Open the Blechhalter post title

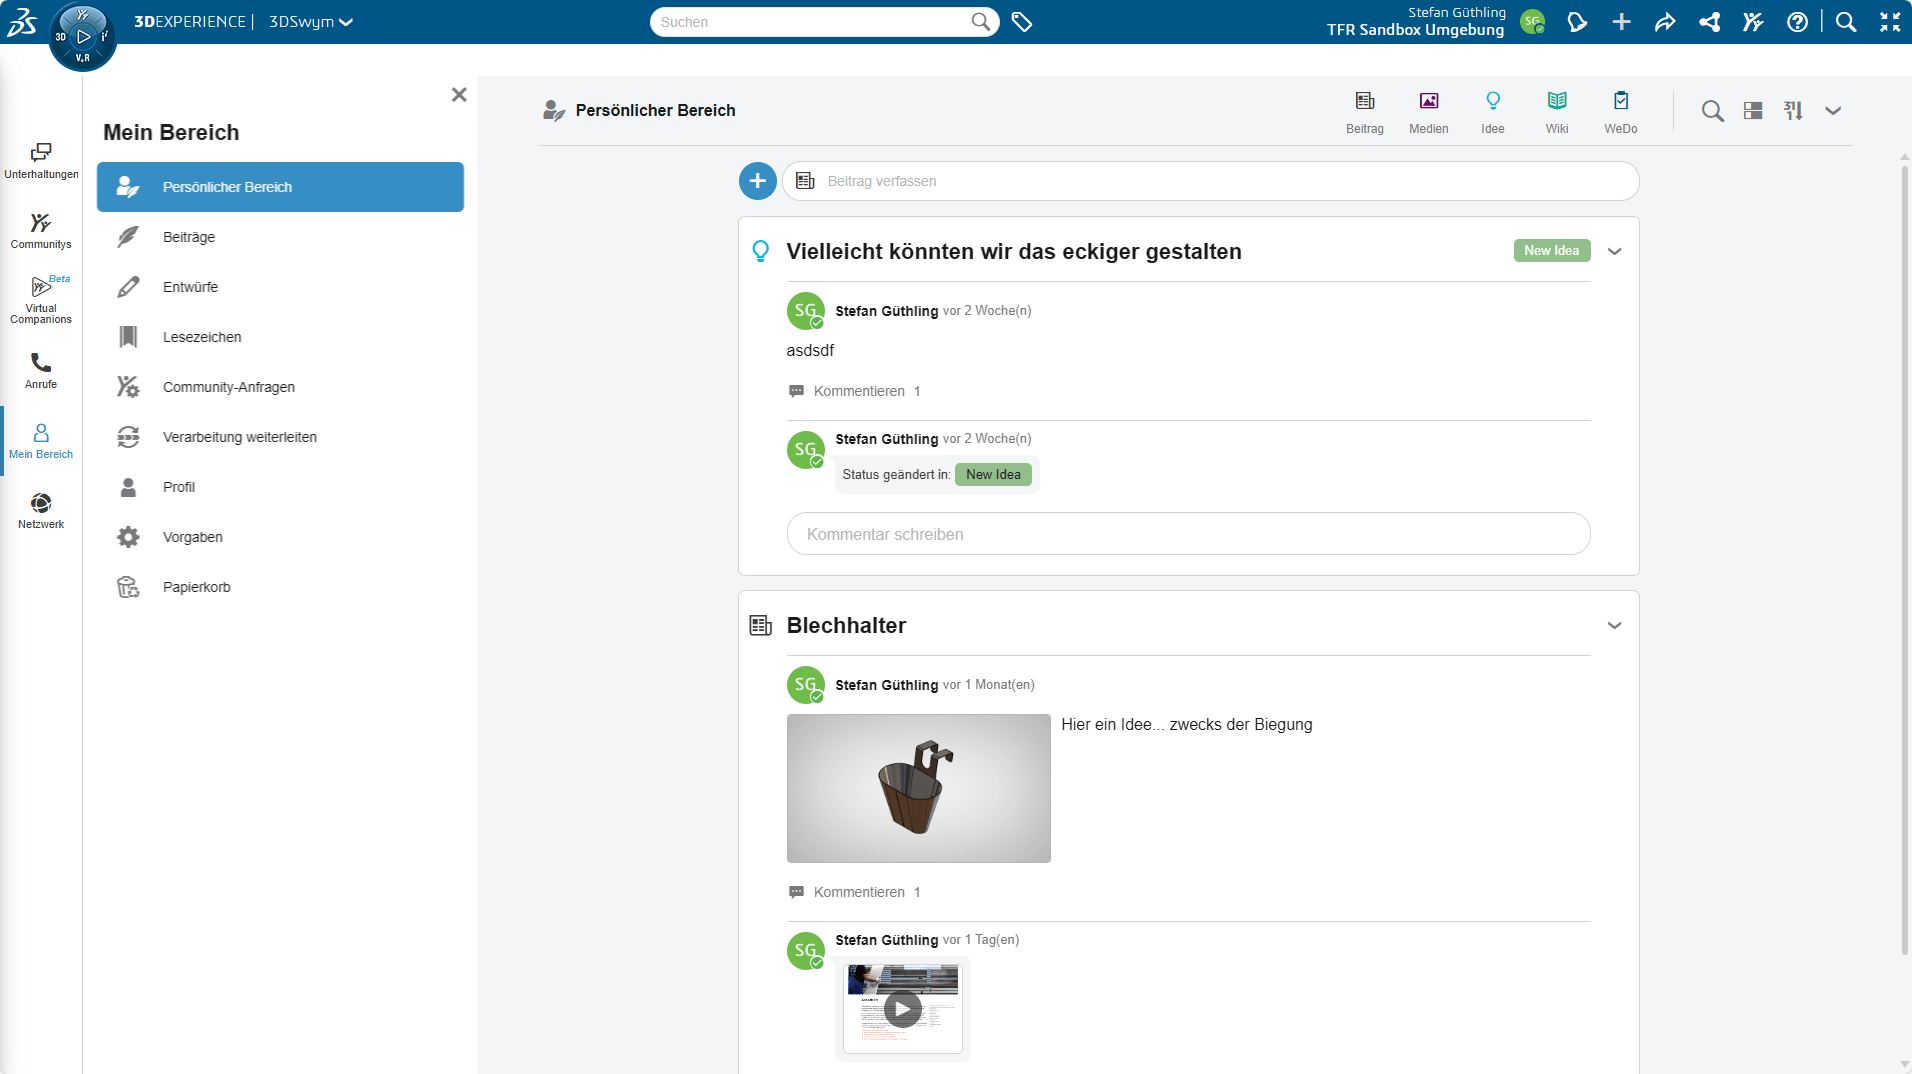[846, 626]
